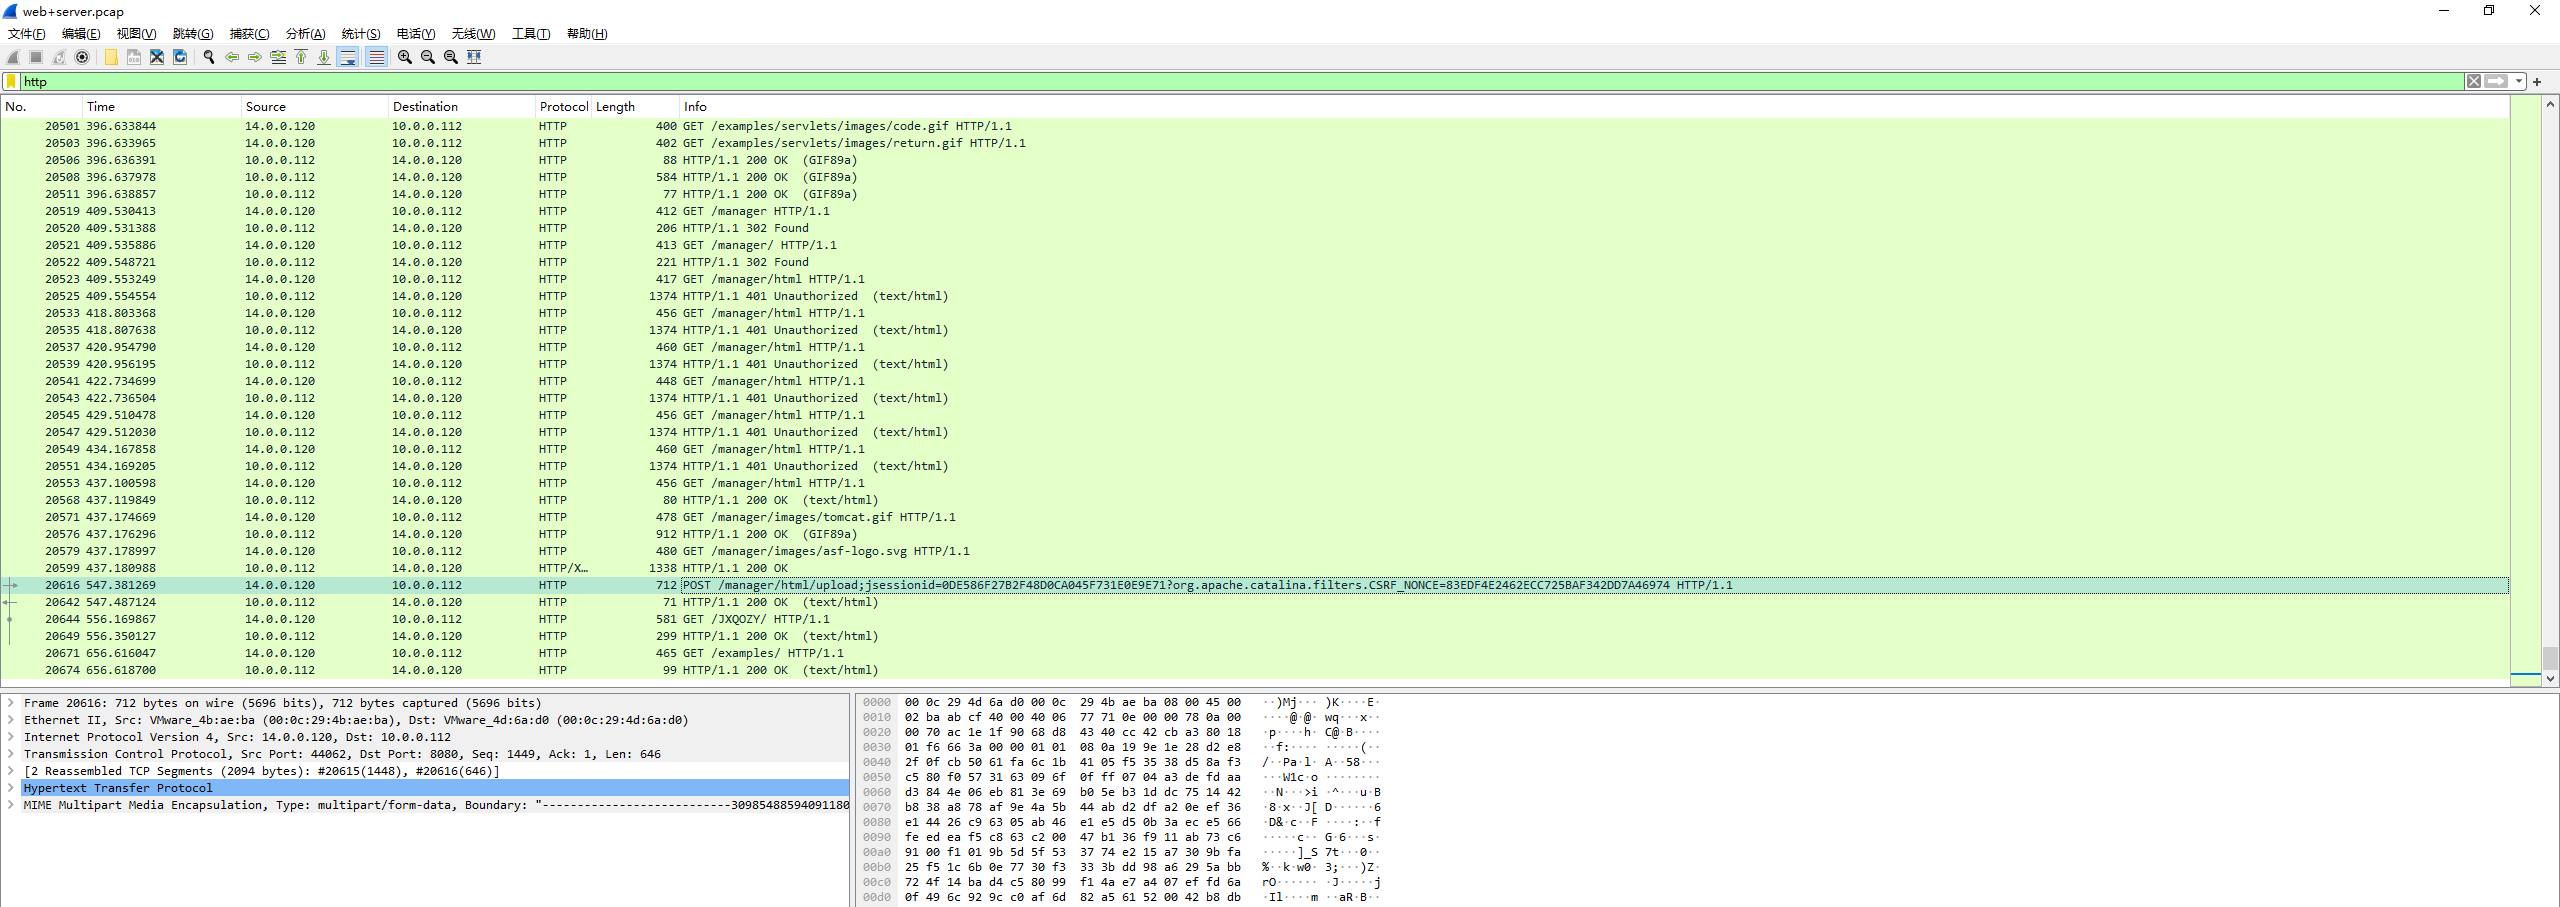2560x907 pixels.
Task: Sort by the Protocol column header
Action: tap(564, 107)
